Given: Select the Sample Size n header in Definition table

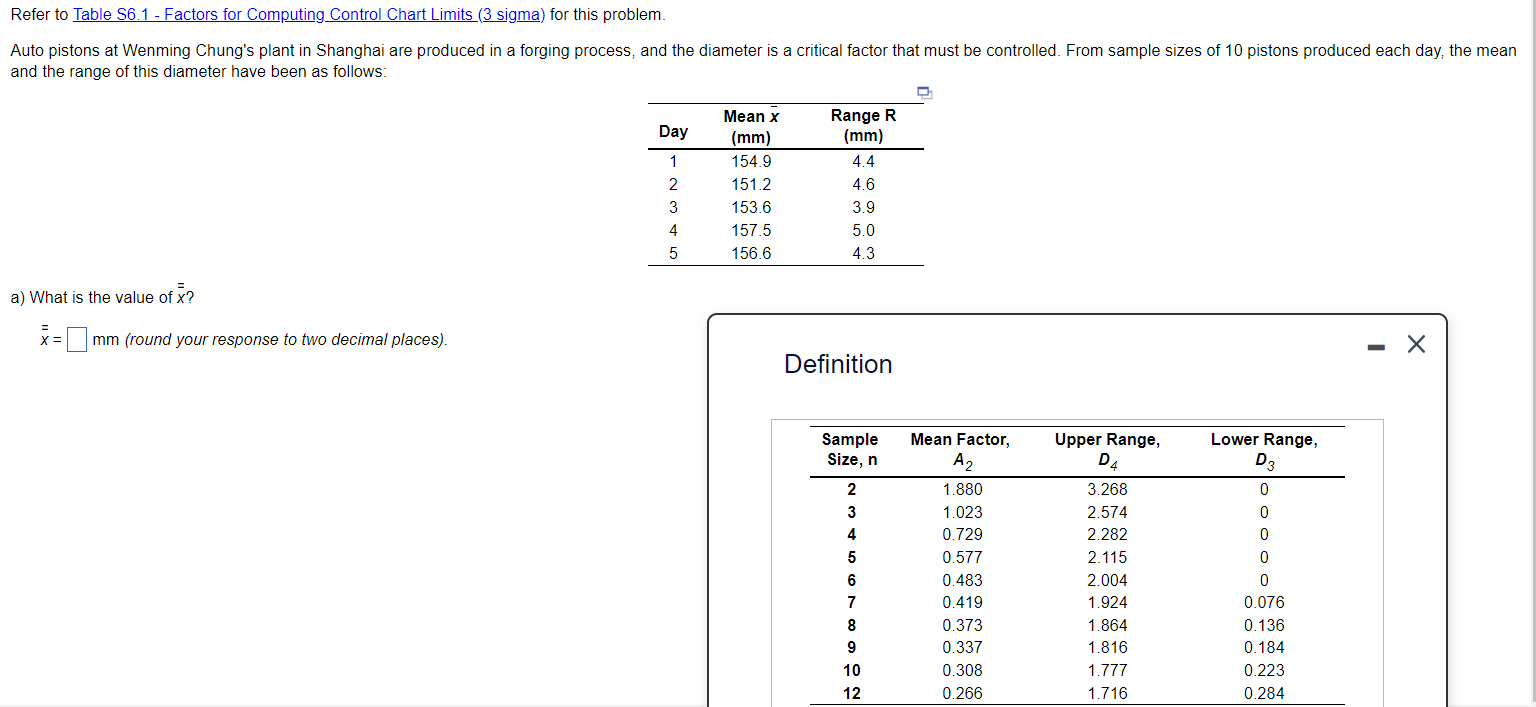Looking at the screenshot, I should click(849, 448).
